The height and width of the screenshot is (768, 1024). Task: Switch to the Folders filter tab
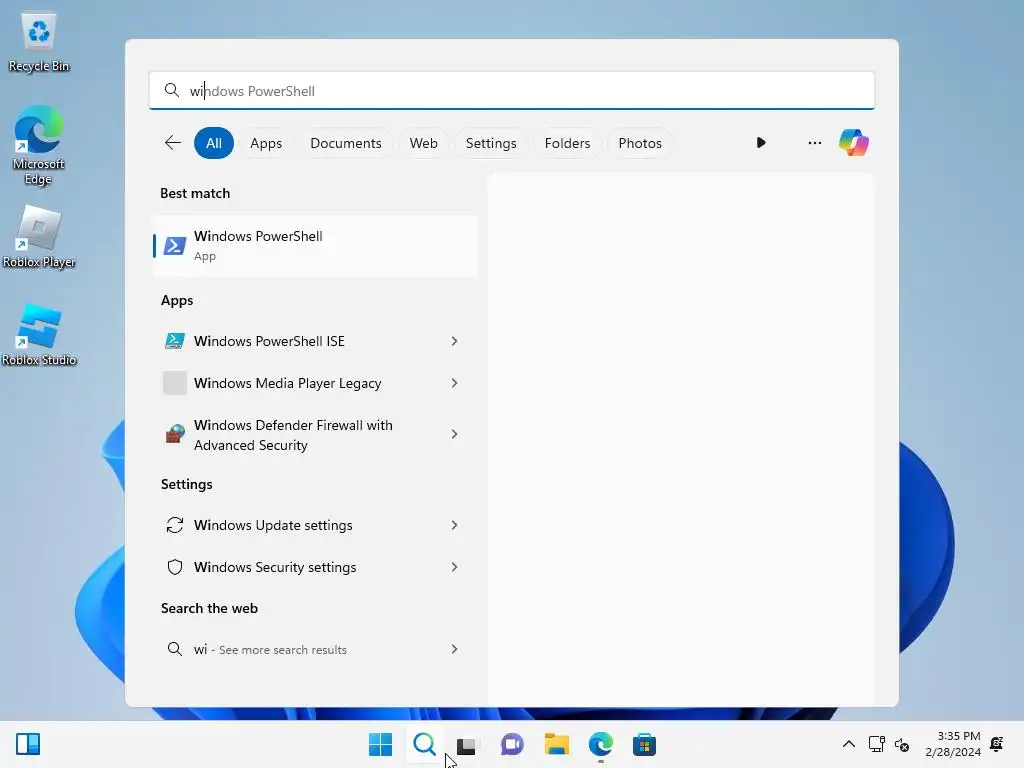pyautogui.click(x=567, y=142)
